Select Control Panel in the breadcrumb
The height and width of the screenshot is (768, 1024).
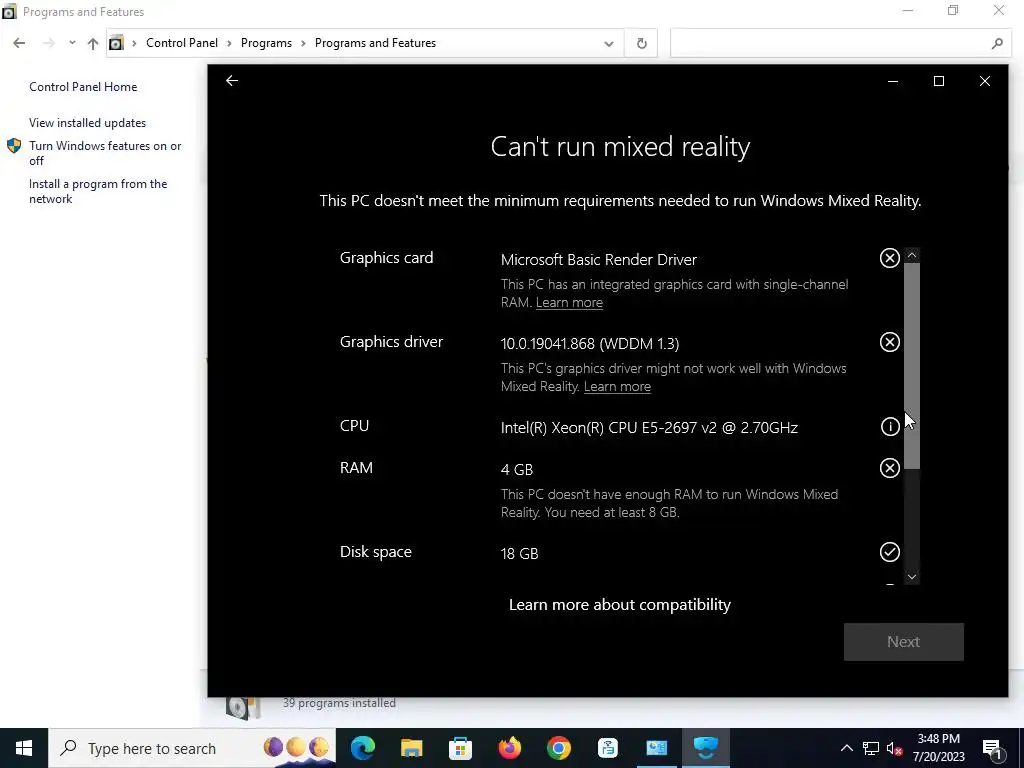(182, 43)
